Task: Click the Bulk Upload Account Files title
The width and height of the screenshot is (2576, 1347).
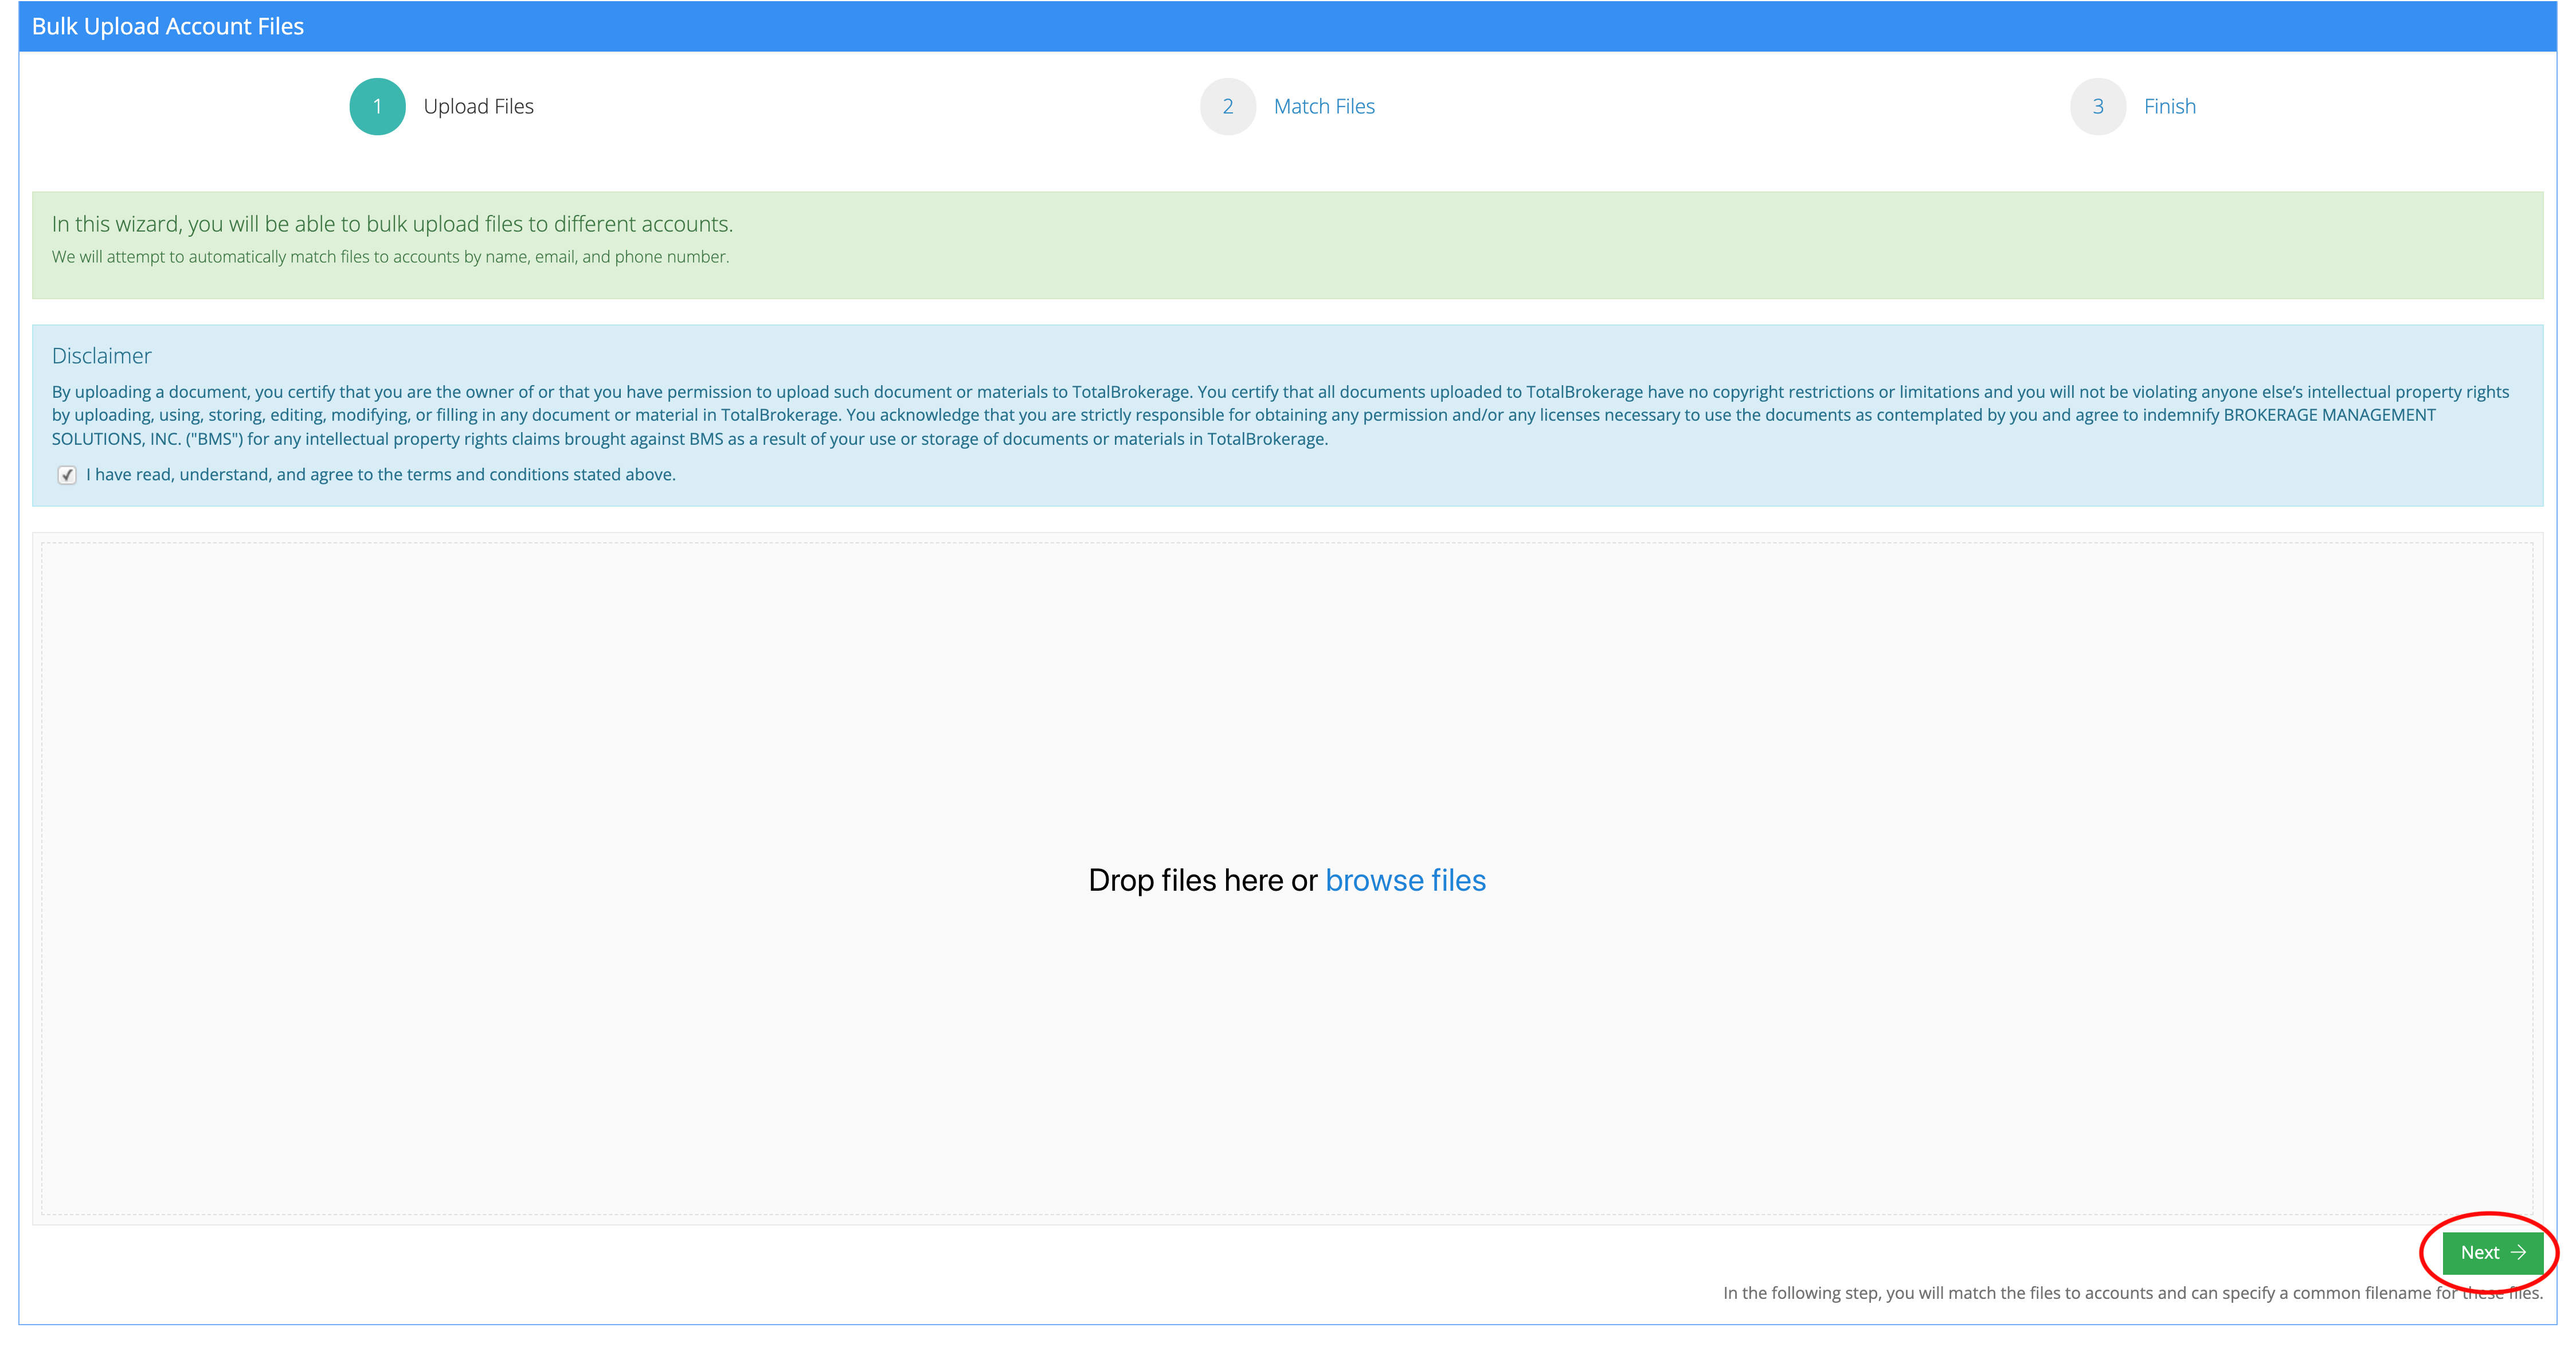Action: 168,26
